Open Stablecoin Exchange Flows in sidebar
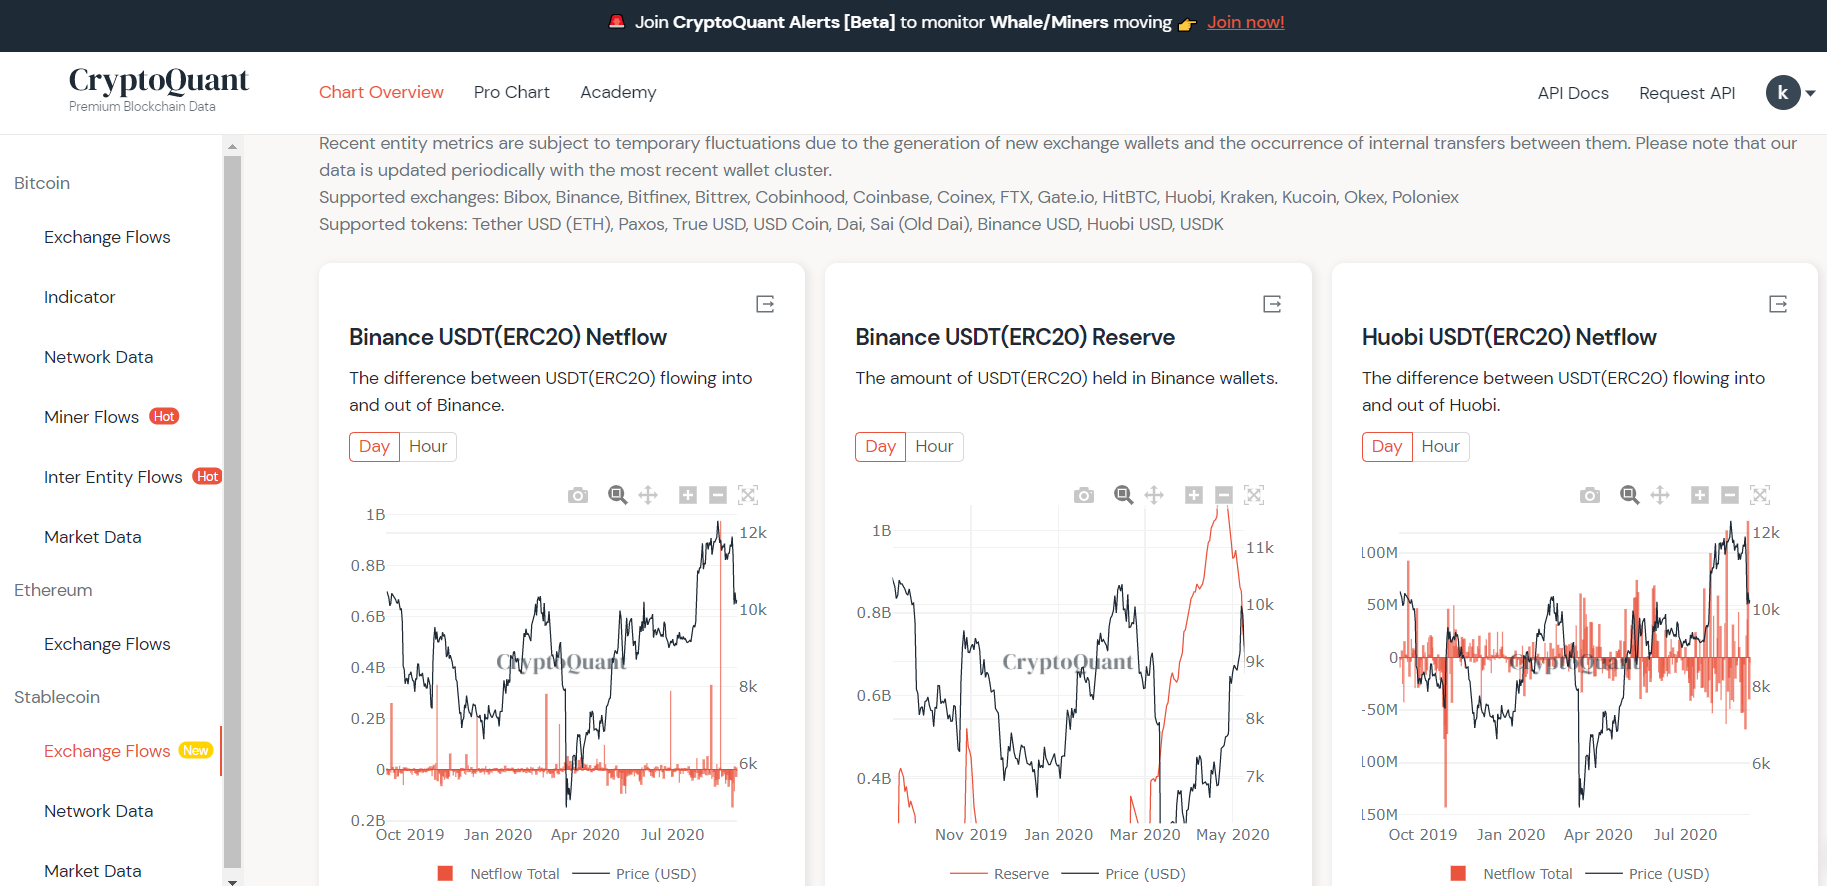This screenshot has width=1827, height=886. pos(107,751)
